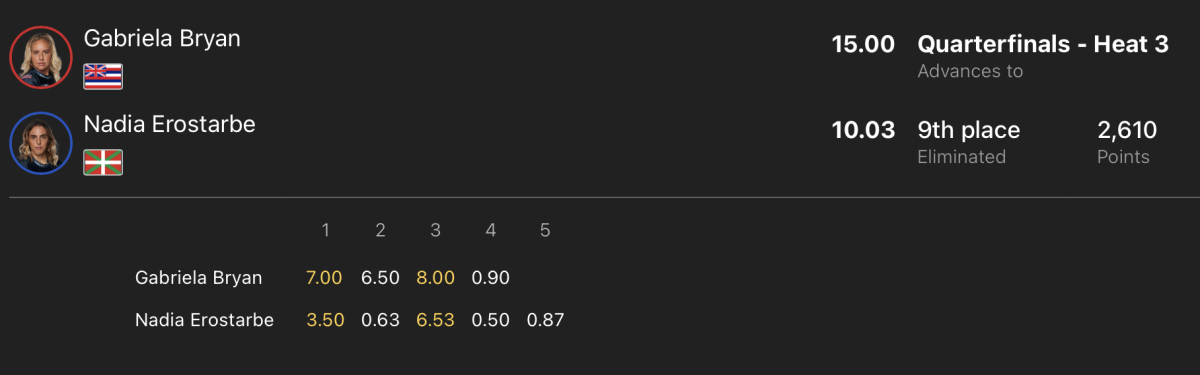Click Nadia Erostarbe row label in score table
This screenshot has height=375, width=1200.
pyautogui.click(x=204, y=320)
